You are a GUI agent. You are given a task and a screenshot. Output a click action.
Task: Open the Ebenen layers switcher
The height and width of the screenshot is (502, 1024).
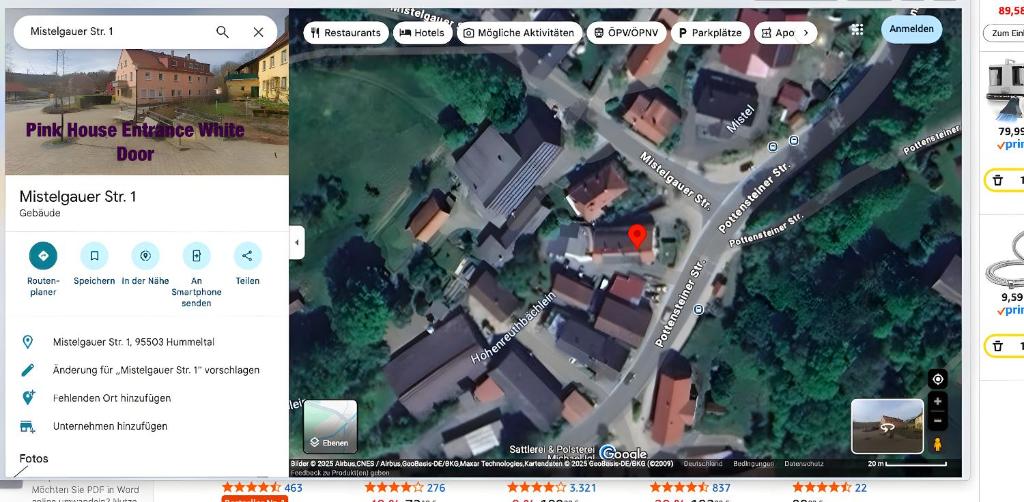(330, 426)
